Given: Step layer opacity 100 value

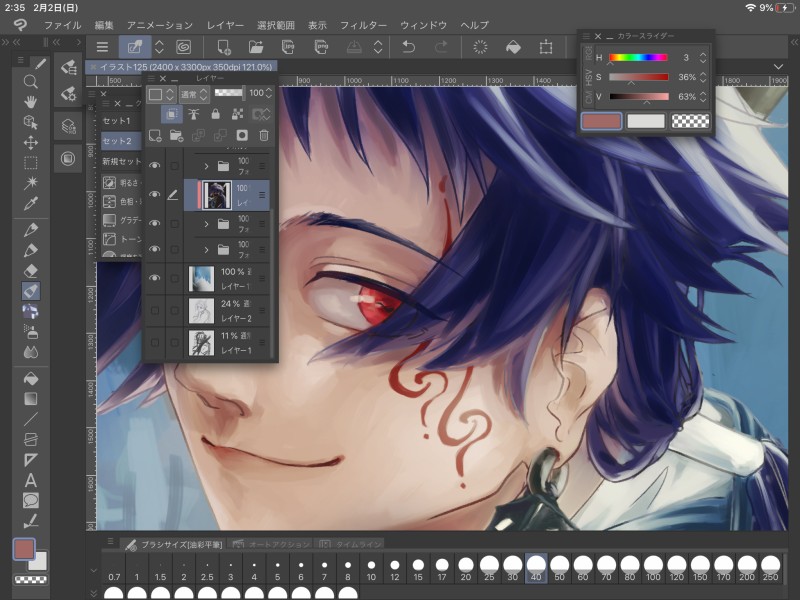Looking at the screenshot, I should point(269,93).
